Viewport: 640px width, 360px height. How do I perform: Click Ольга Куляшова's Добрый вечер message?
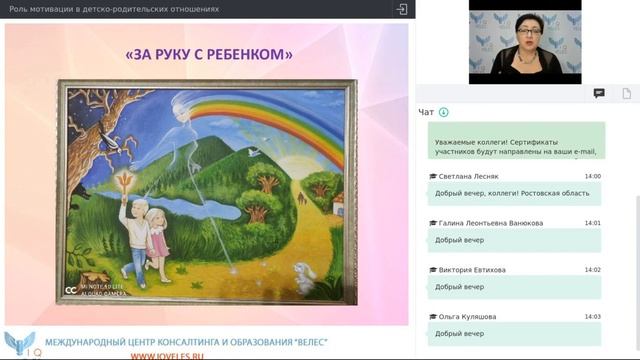[514, 334]
